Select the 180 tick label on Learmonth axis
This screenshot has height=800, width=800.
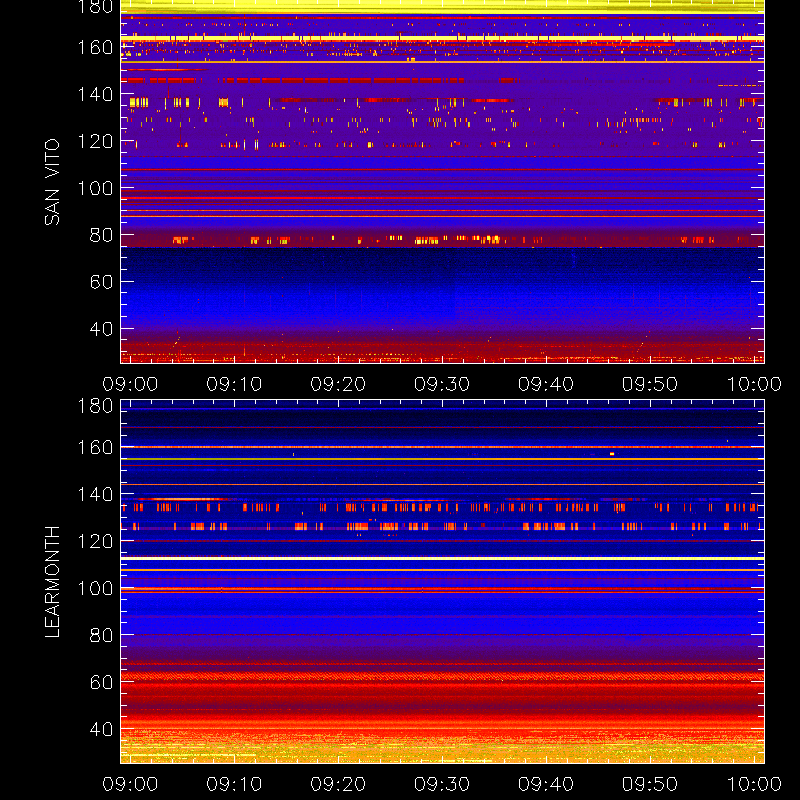(x=95, y=406)
